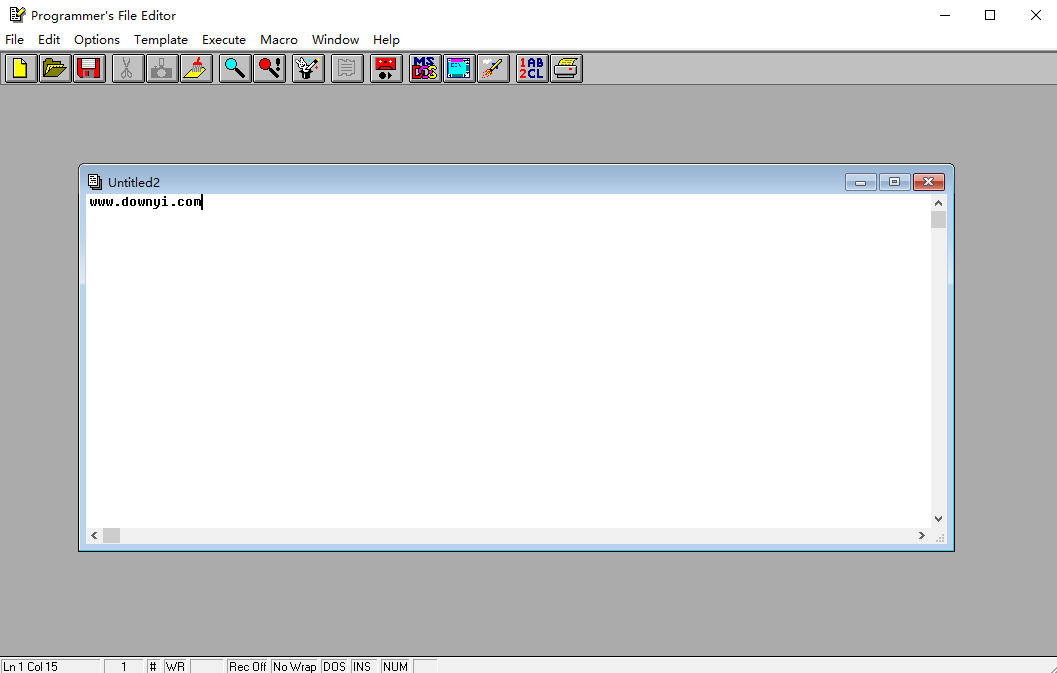This screenshot has width=1057, height=673.
Task: Toggle the WR write status indicator
Action: pos(175,666)
